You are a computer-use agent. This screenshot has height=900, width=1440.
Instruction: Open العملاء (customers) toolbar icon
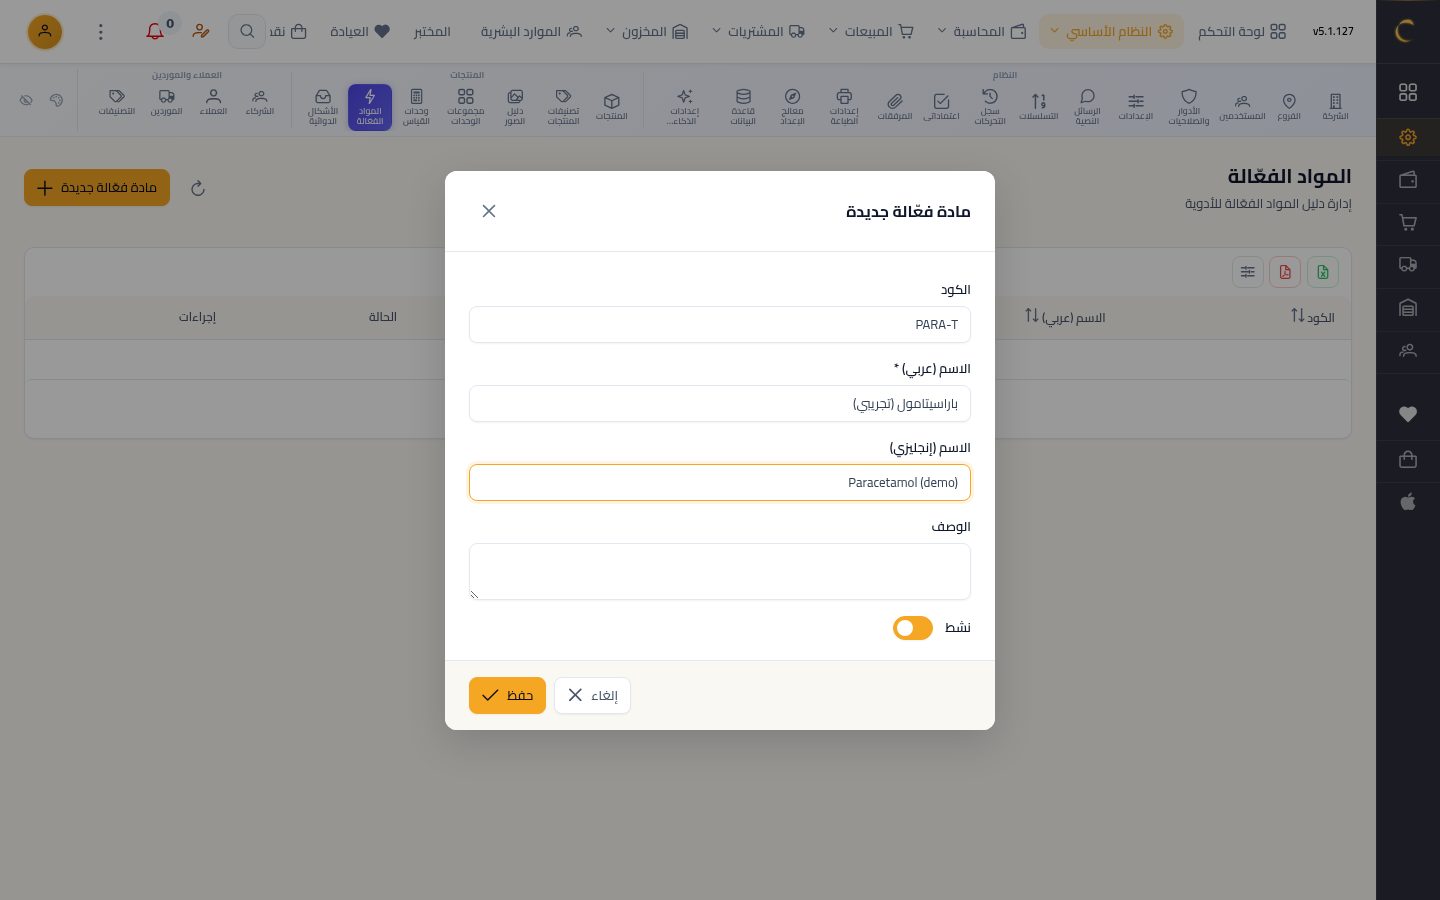[x=213, y=102]
